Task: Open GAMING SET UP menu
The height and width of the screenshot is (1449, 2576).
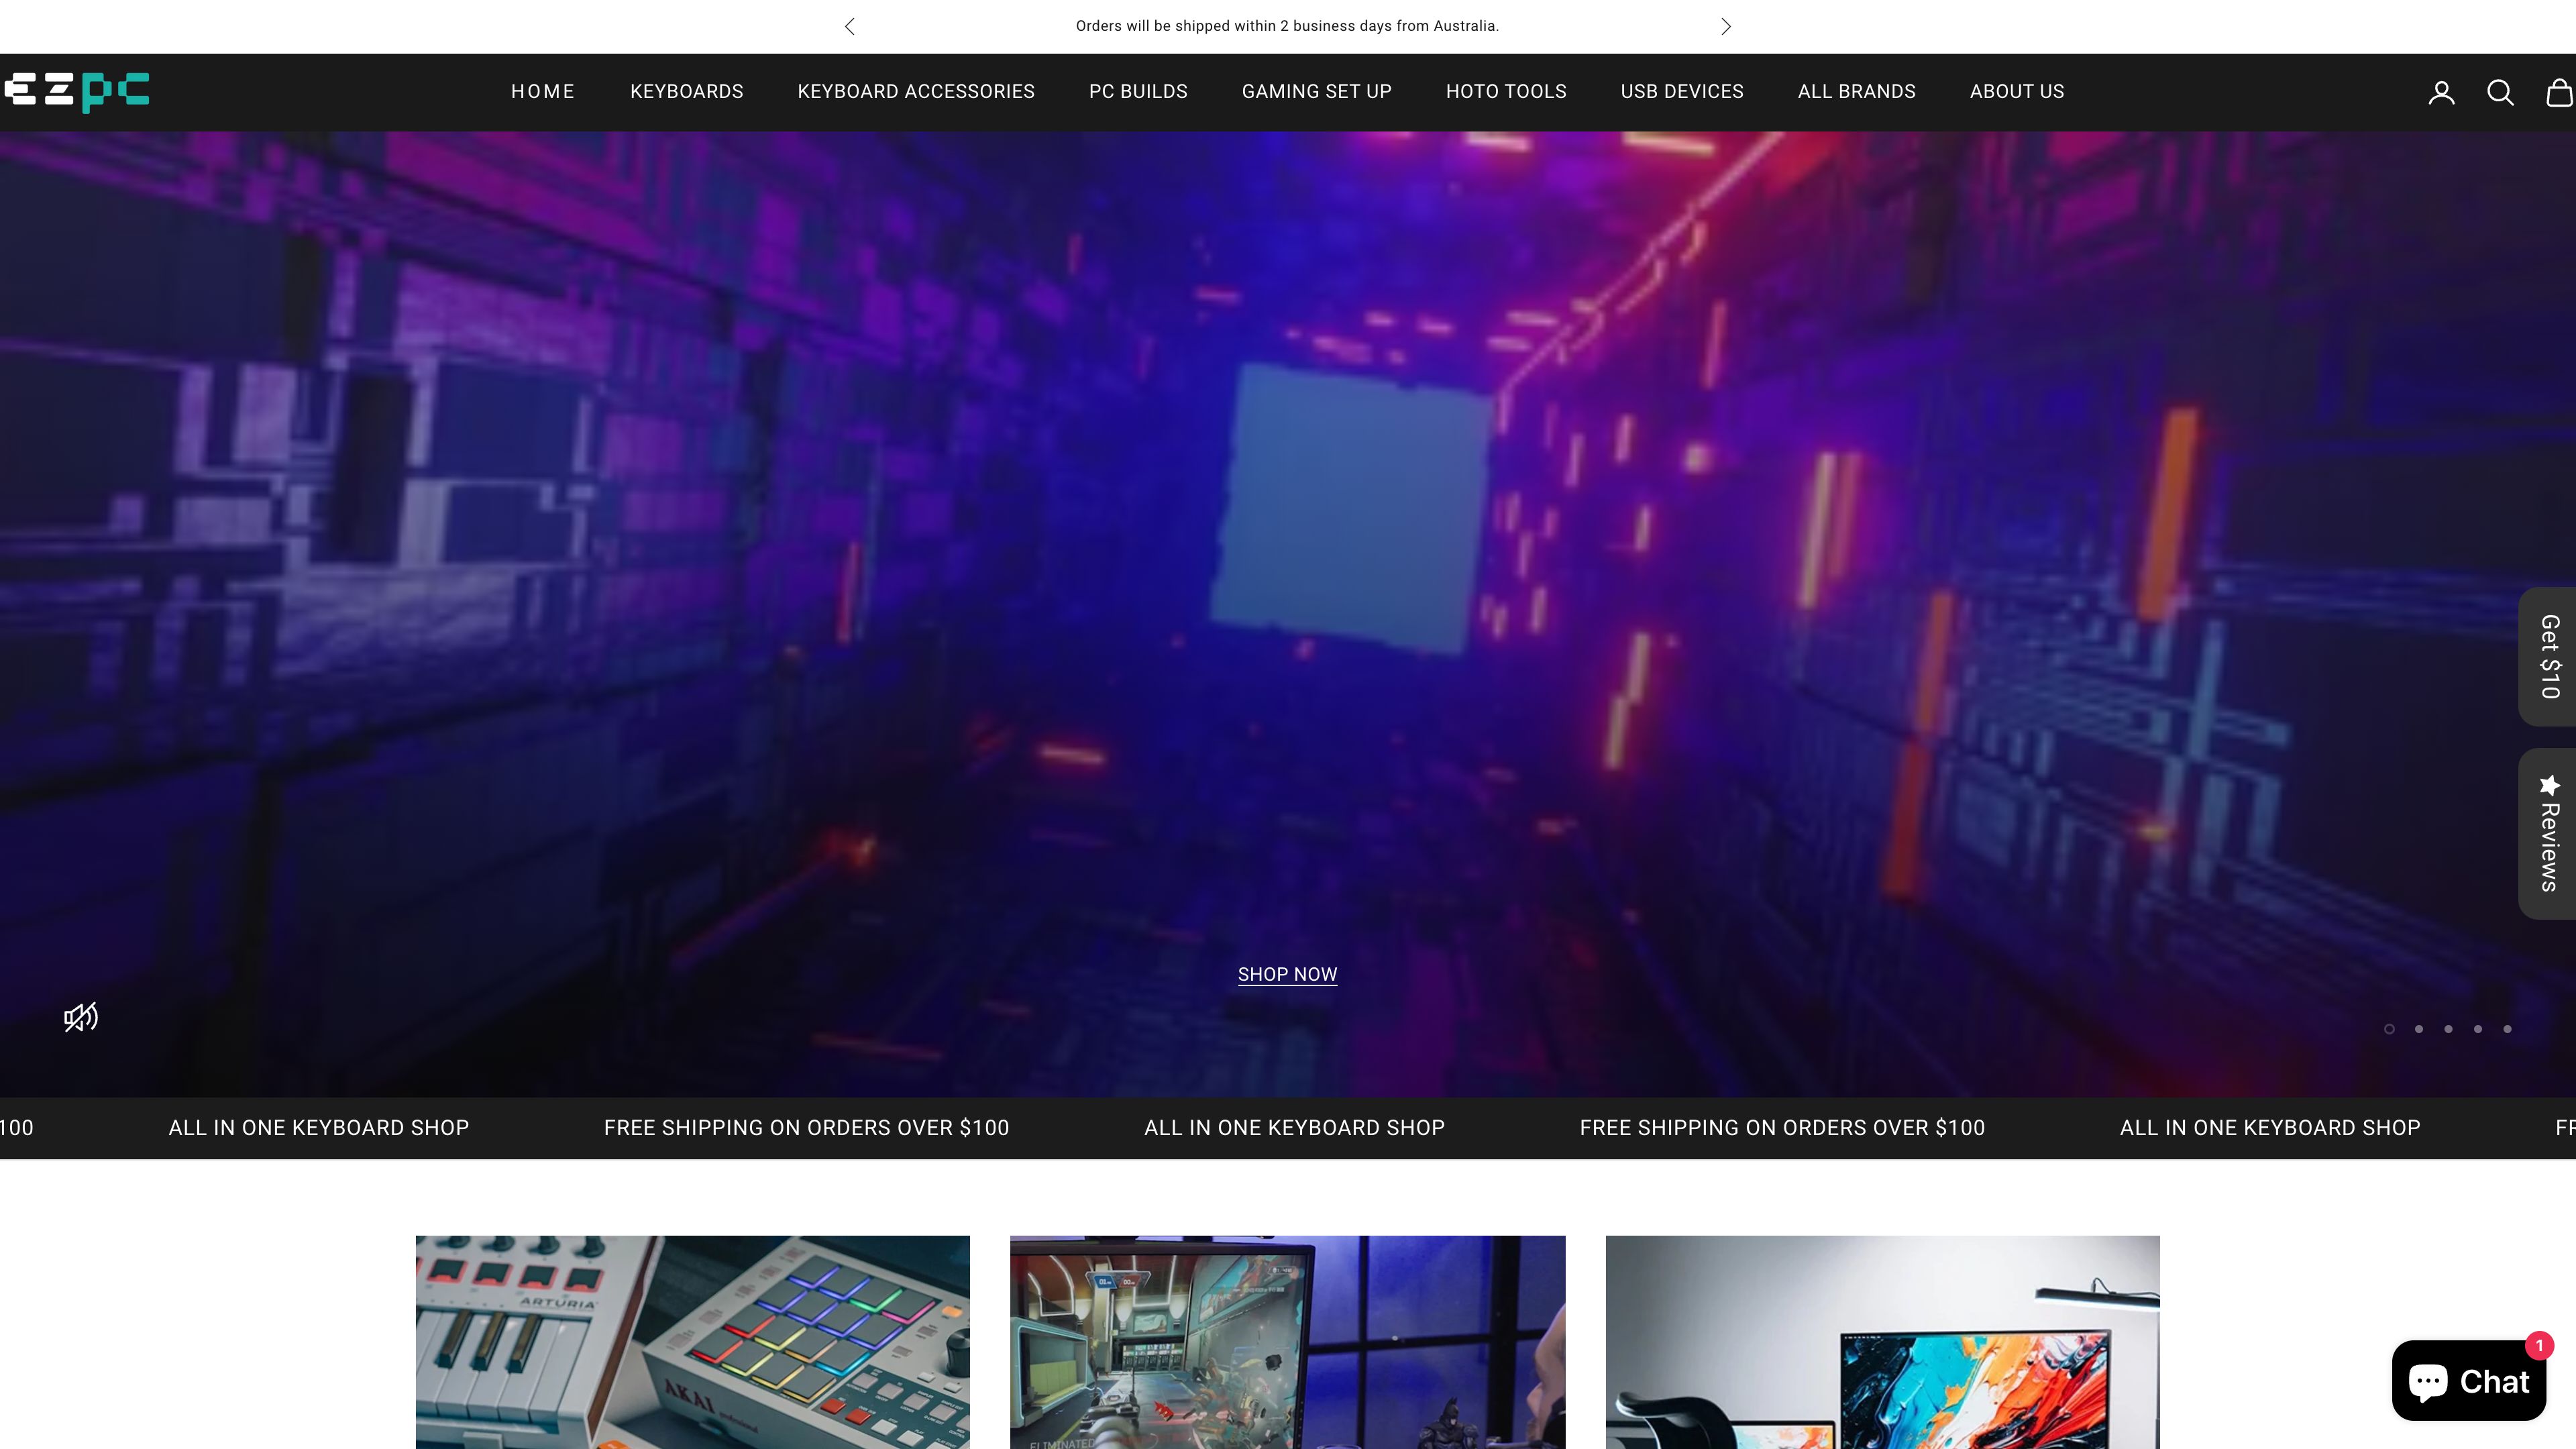Action: (x=1316, y=92)
